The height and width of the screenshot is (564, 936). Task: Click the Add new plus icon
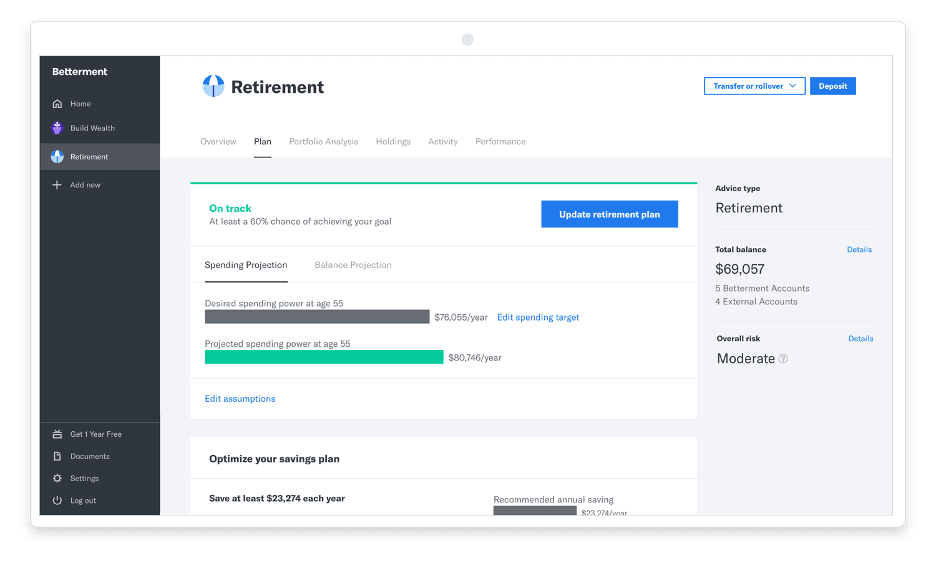57,185
